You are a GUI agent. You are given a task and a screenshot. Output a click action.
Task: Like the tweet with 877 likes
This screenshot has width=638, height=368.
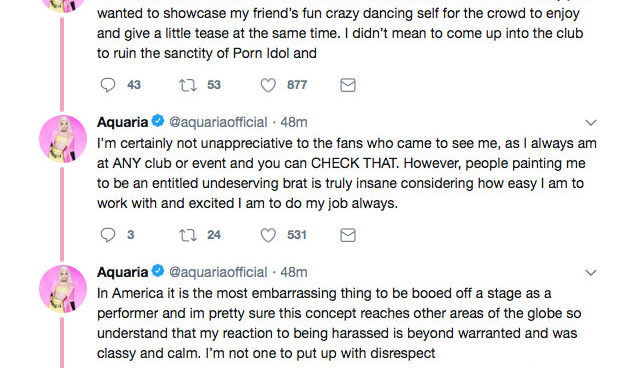tap(268, 85)
